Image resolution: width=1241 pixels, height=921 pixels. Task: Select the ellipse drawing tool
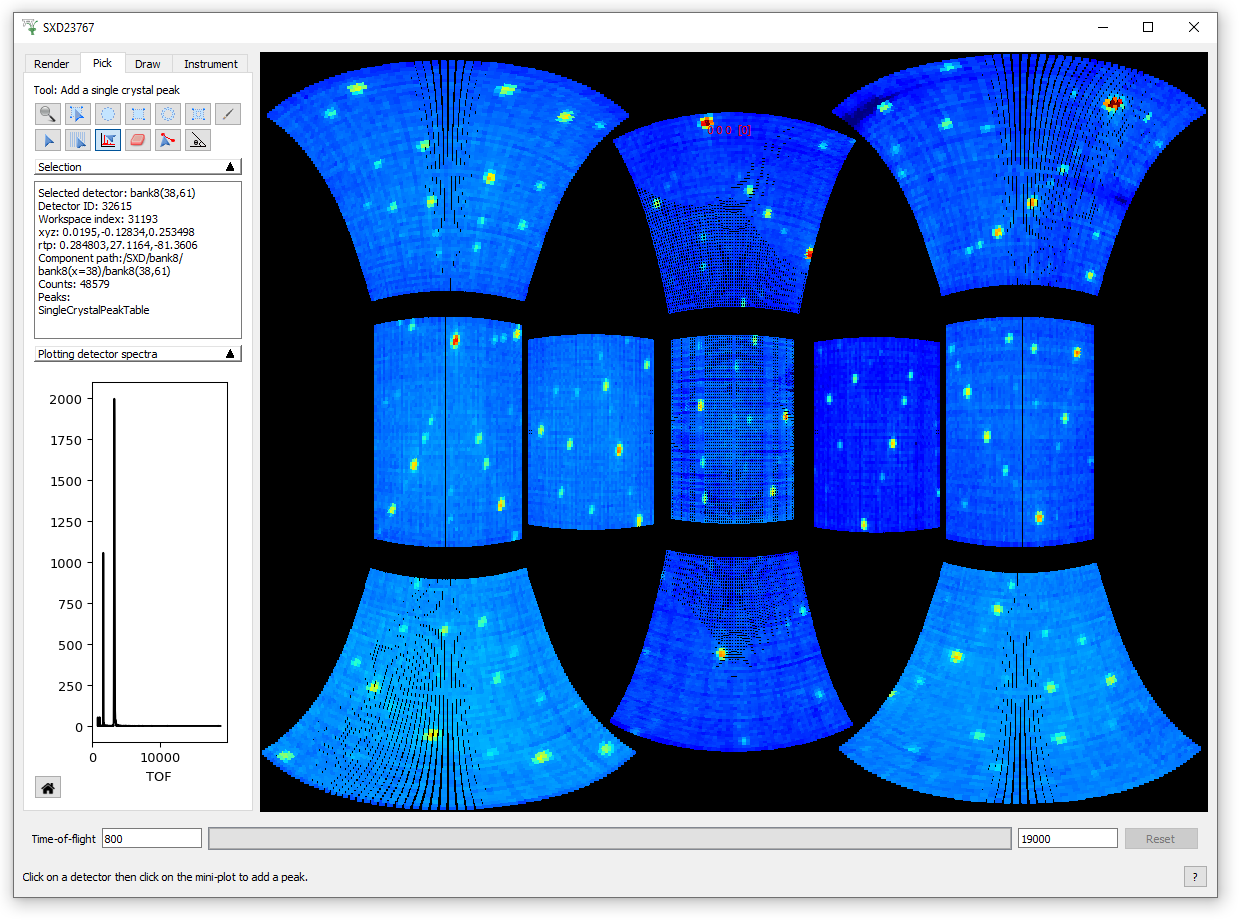click(108, 114)
